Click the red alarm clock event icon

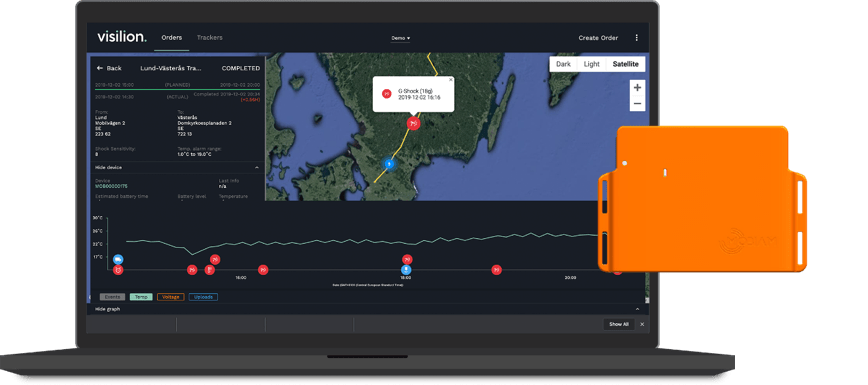(118, 270)
